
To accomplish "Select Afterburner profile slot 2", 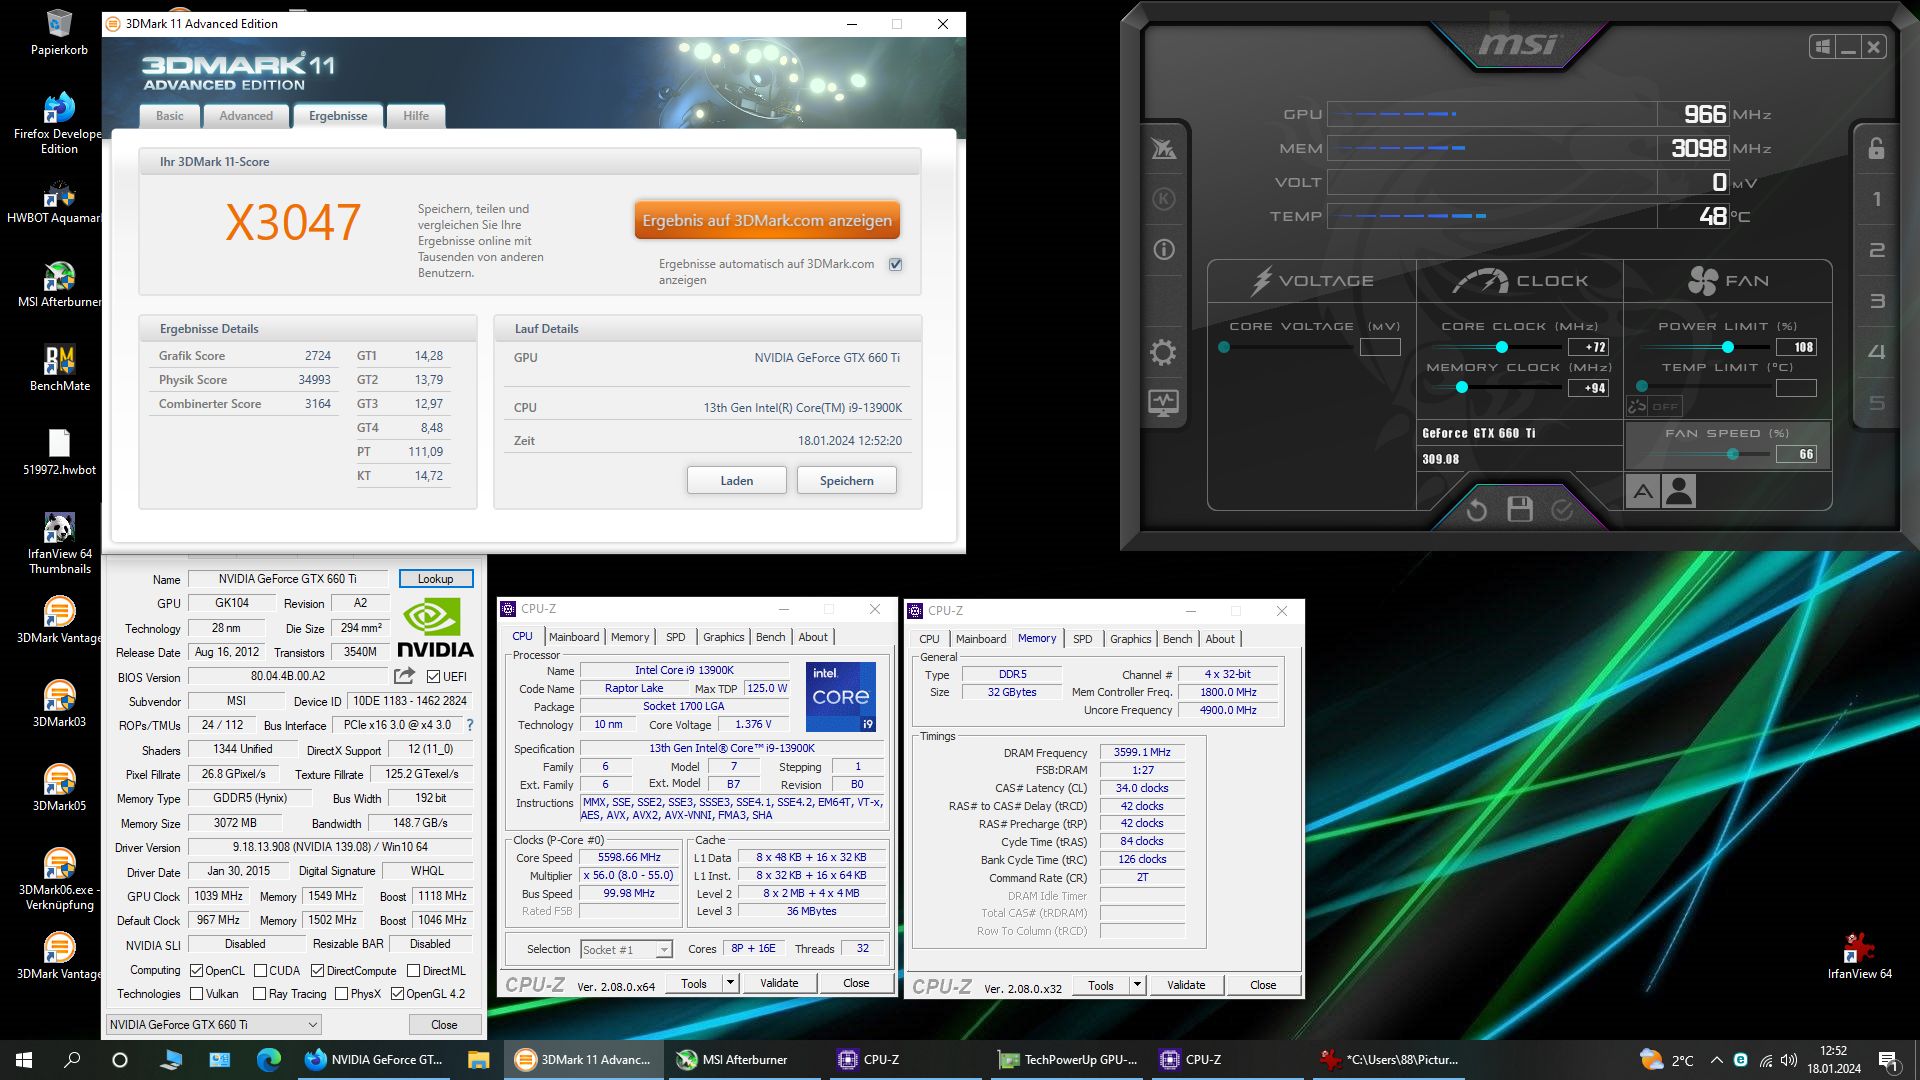I will tap(1876, 250).
